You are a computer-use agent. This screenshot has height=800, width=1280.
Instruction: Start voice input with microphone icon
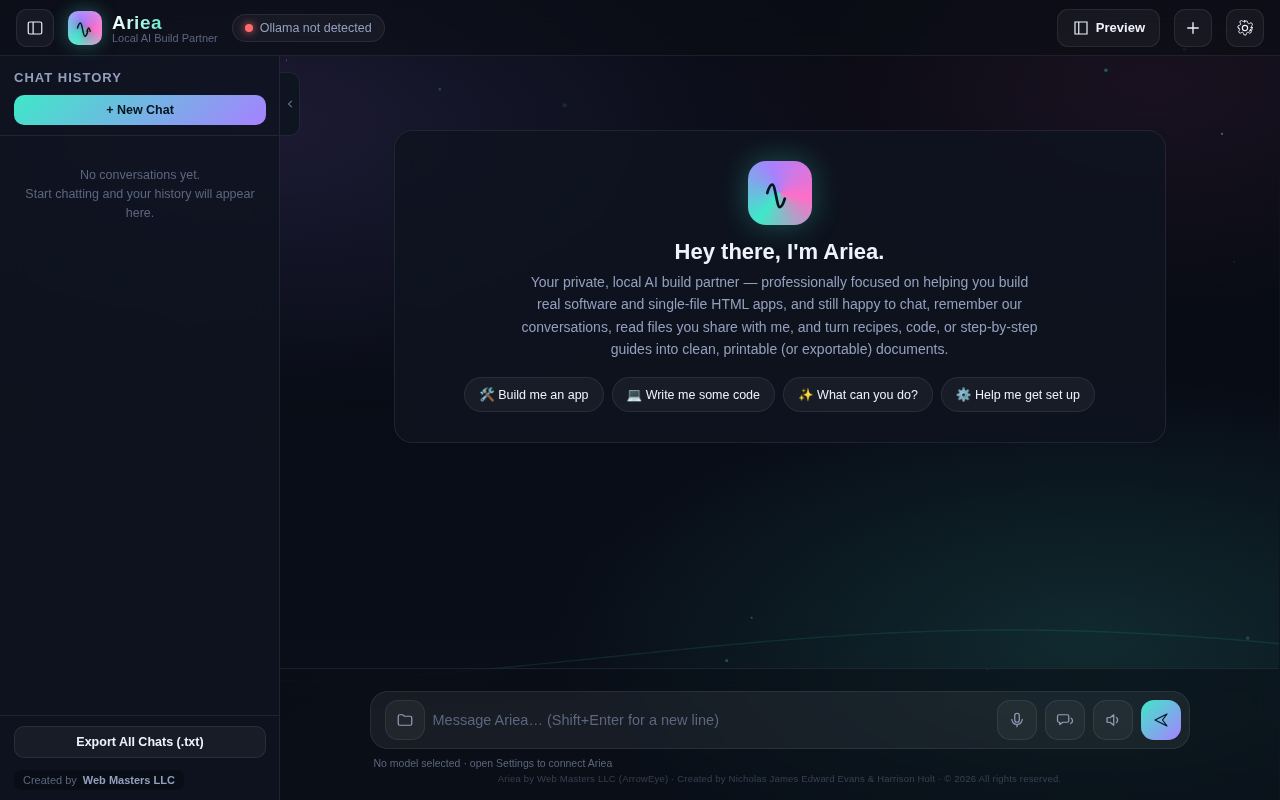[x=1017, y=720]
